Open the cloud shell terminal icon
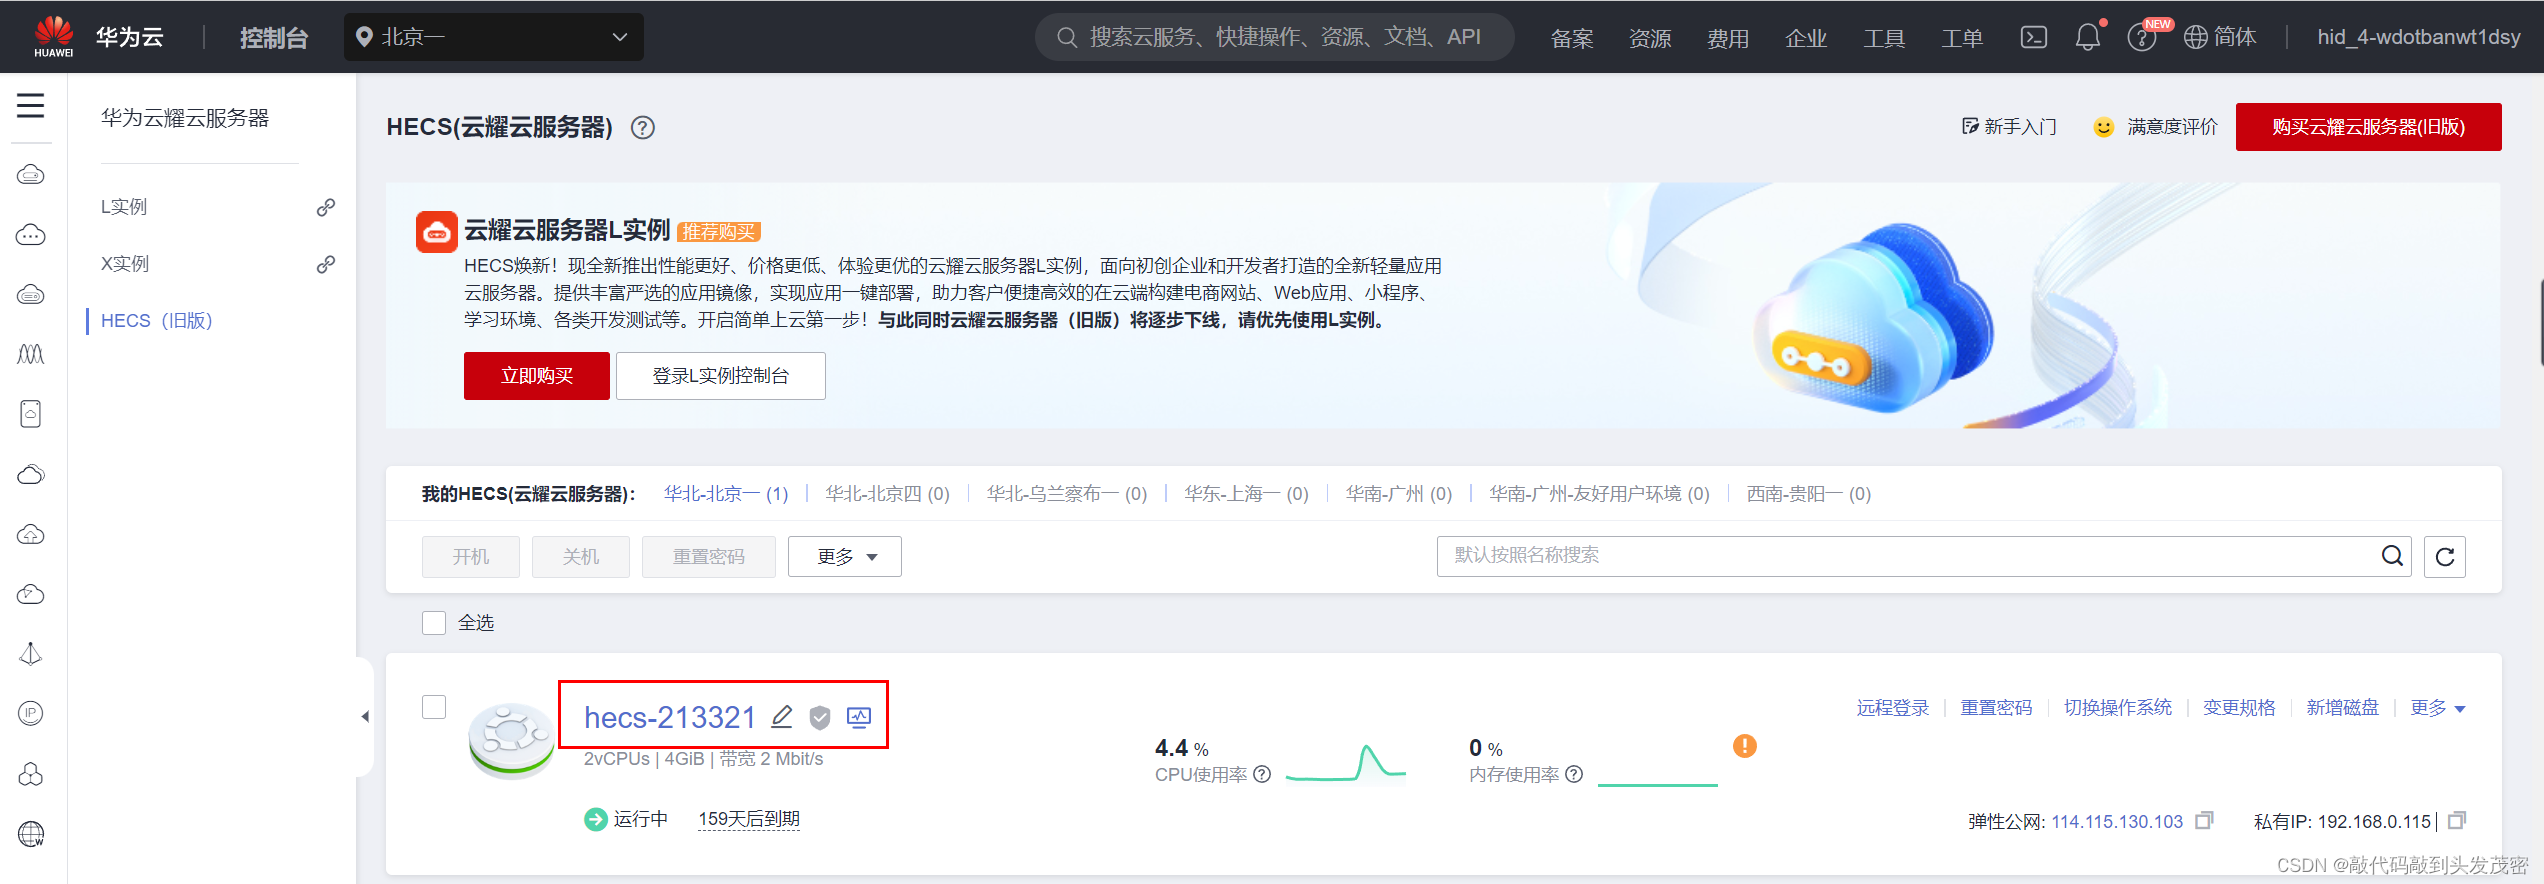The height and width of the screenshot is (884, 2544). click(2034, 37)
